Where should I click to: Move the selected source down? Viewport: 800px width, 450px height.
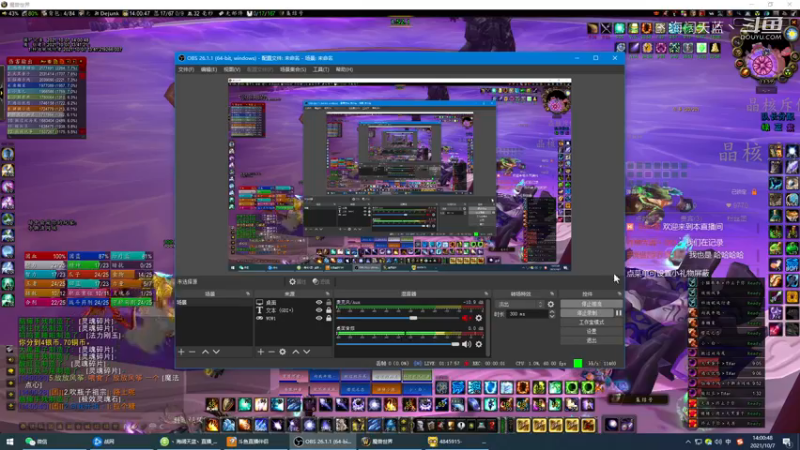click(307, 352)
